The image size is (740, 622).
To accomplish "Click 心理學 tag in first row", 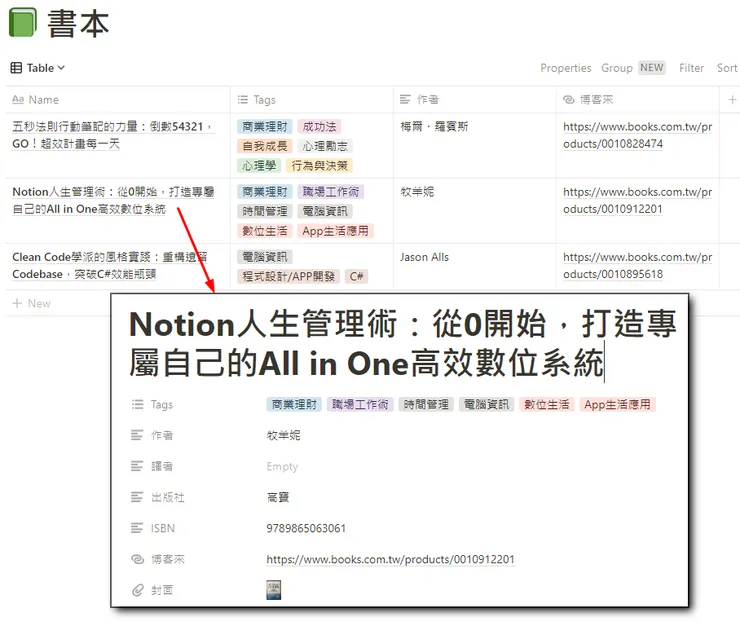I will pyautogui.click(x=259, y=166).
